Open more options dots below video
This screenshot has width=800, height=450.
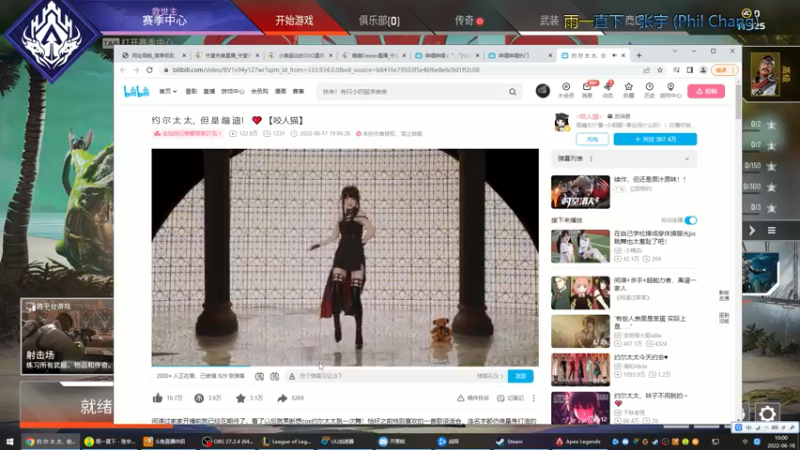(x=534, y=398)
